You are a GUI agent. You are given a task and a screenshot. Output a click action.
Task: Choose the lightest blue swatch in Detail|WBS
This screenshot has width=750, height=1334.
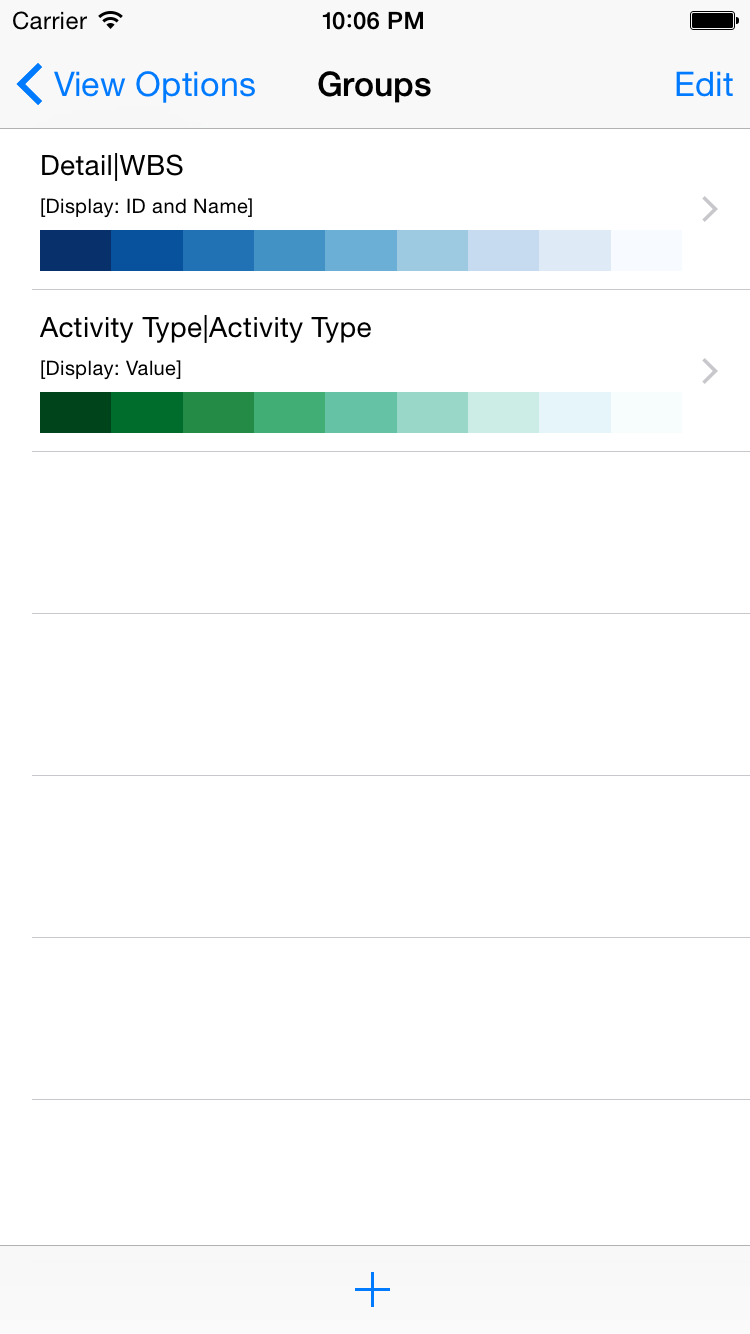pyautogui.click(x=646, y=250)
